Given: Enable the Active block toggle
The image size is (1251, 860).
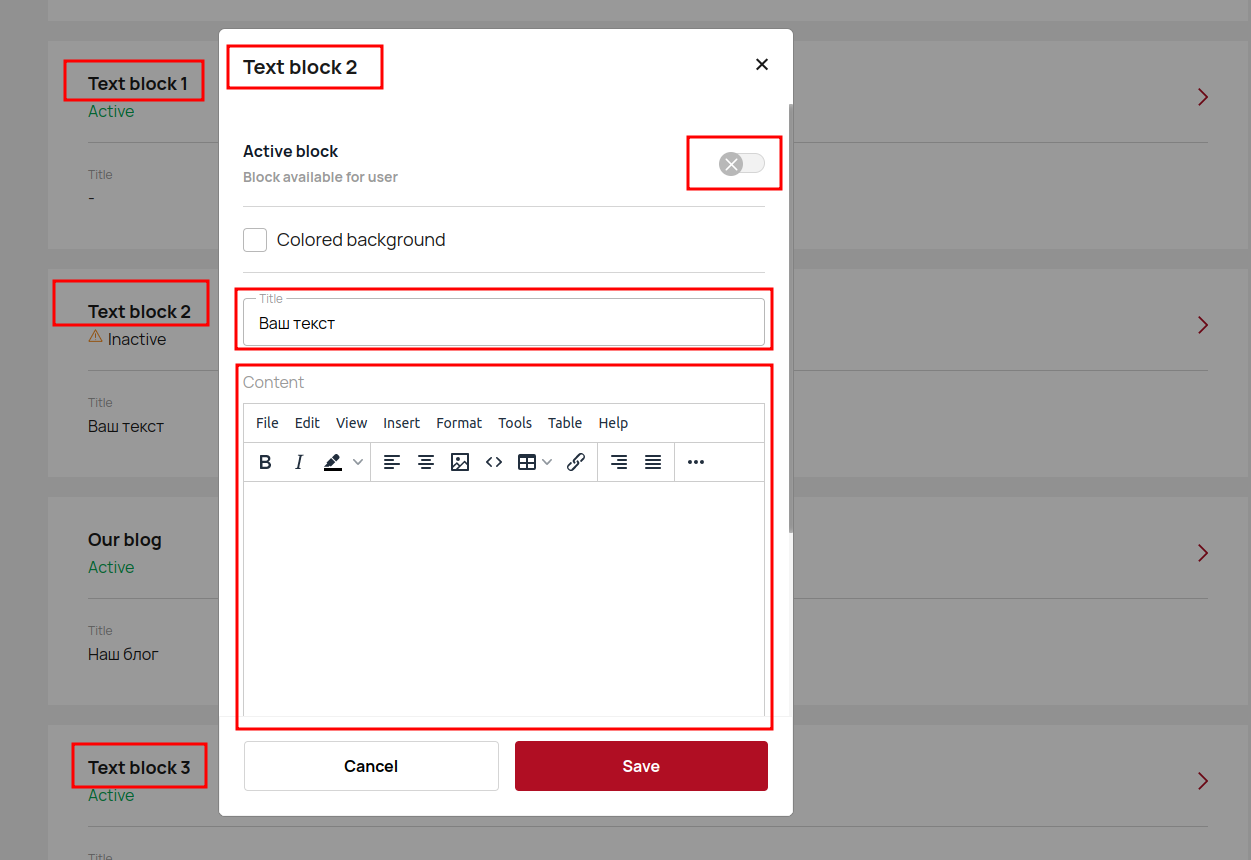Looking at the screenshot, I should [x=741, y=164].
